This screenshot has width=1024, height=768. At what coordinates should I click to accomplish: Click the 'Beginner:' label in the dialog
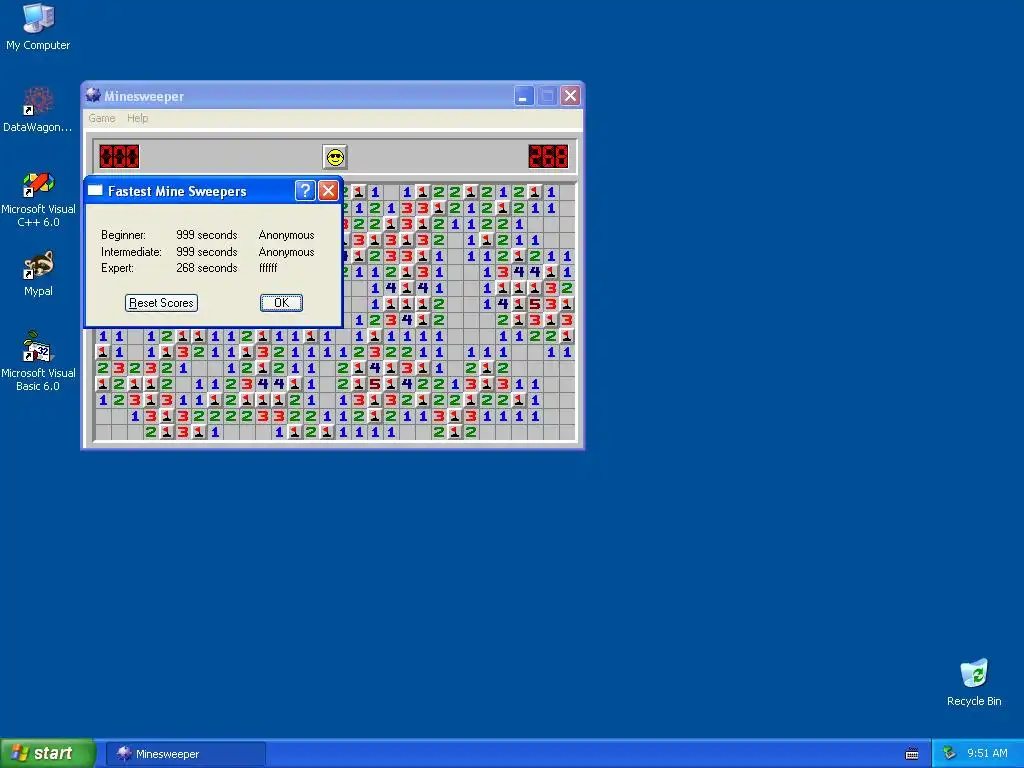pos(123,235)
